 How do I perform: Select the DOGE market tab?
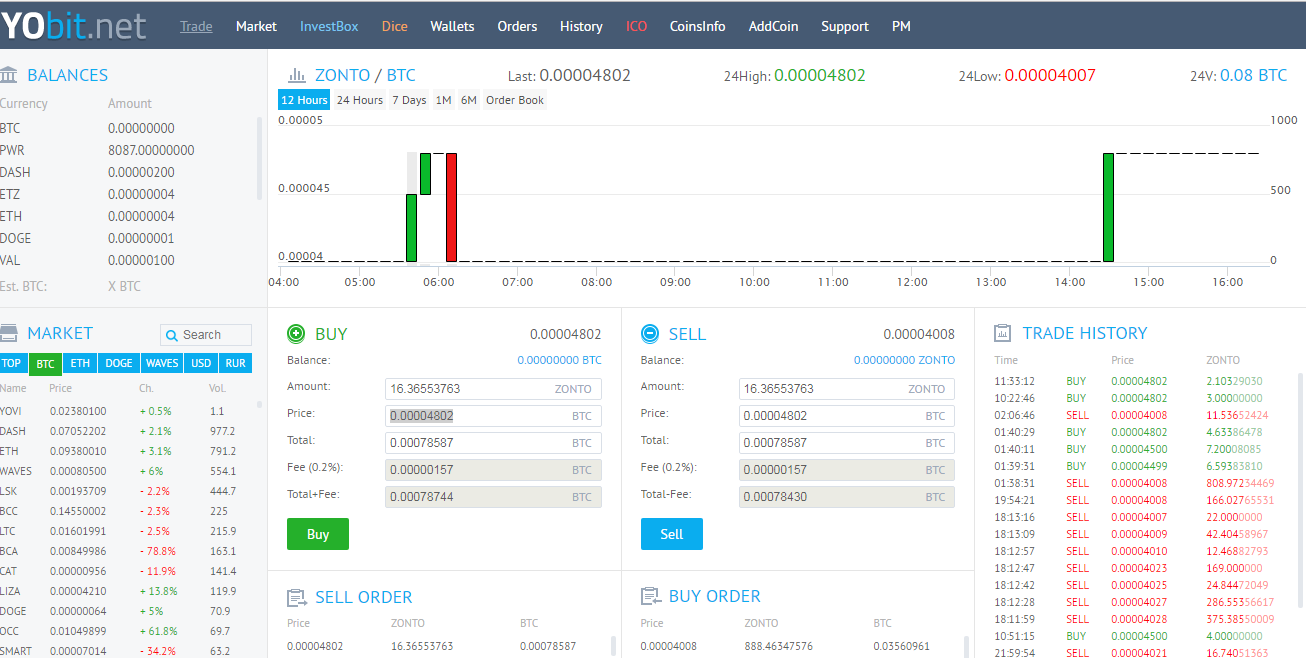point(118,363)
